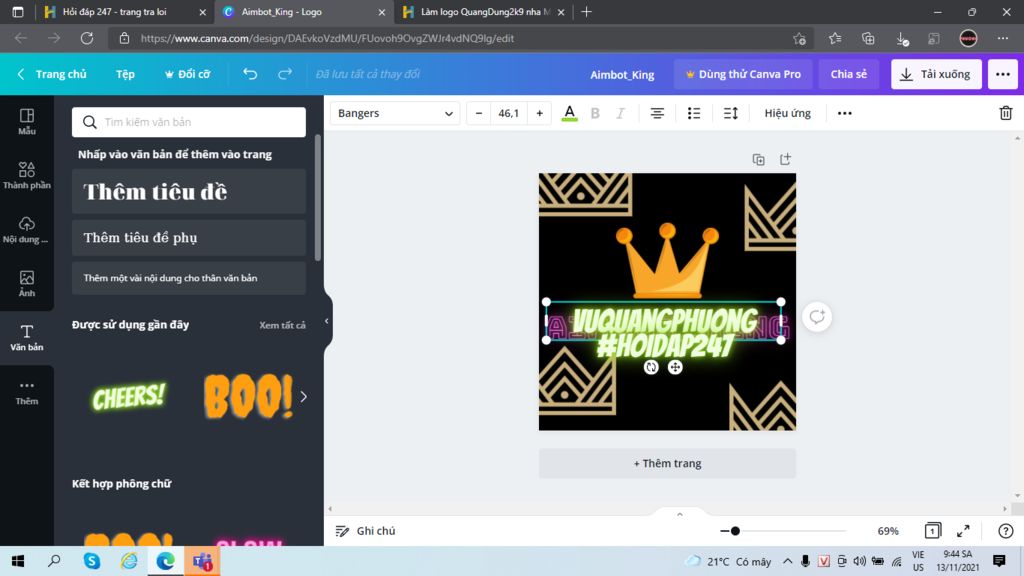
Task: Select the CHEERS! text style thumbnail
Action: [129, 396]
